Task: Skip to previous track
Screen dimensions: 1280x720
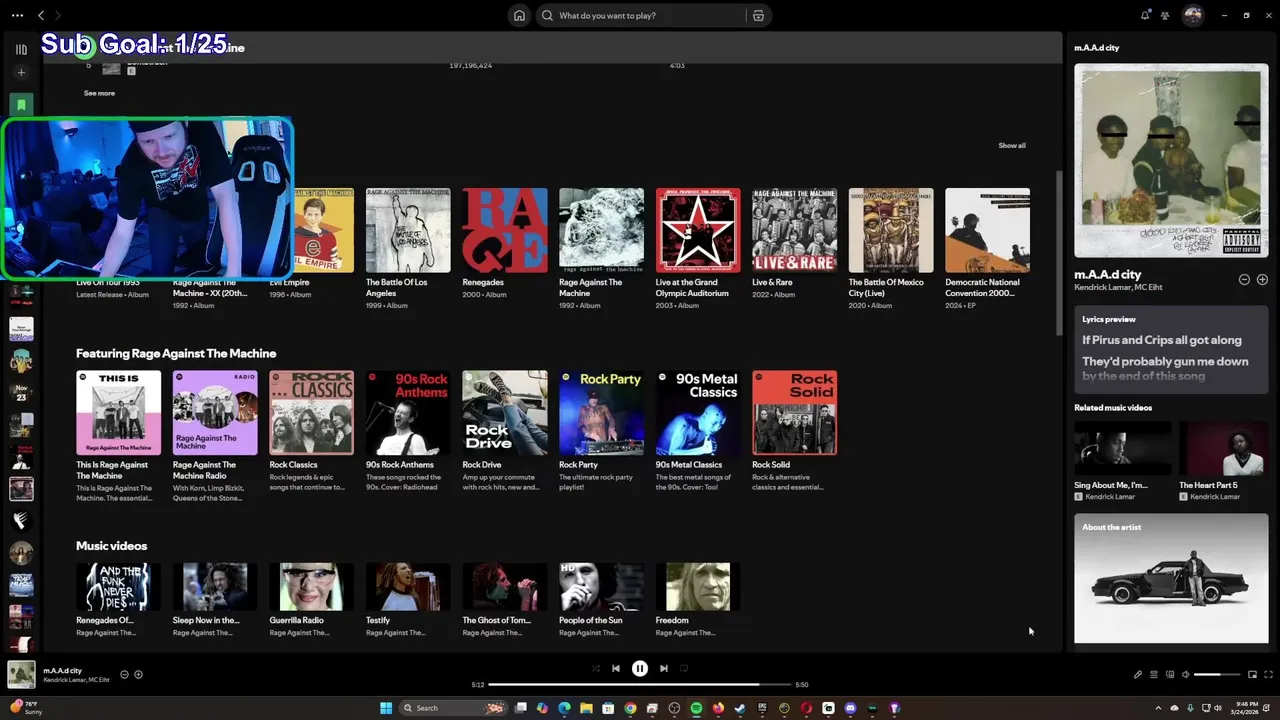Action: 616,668
